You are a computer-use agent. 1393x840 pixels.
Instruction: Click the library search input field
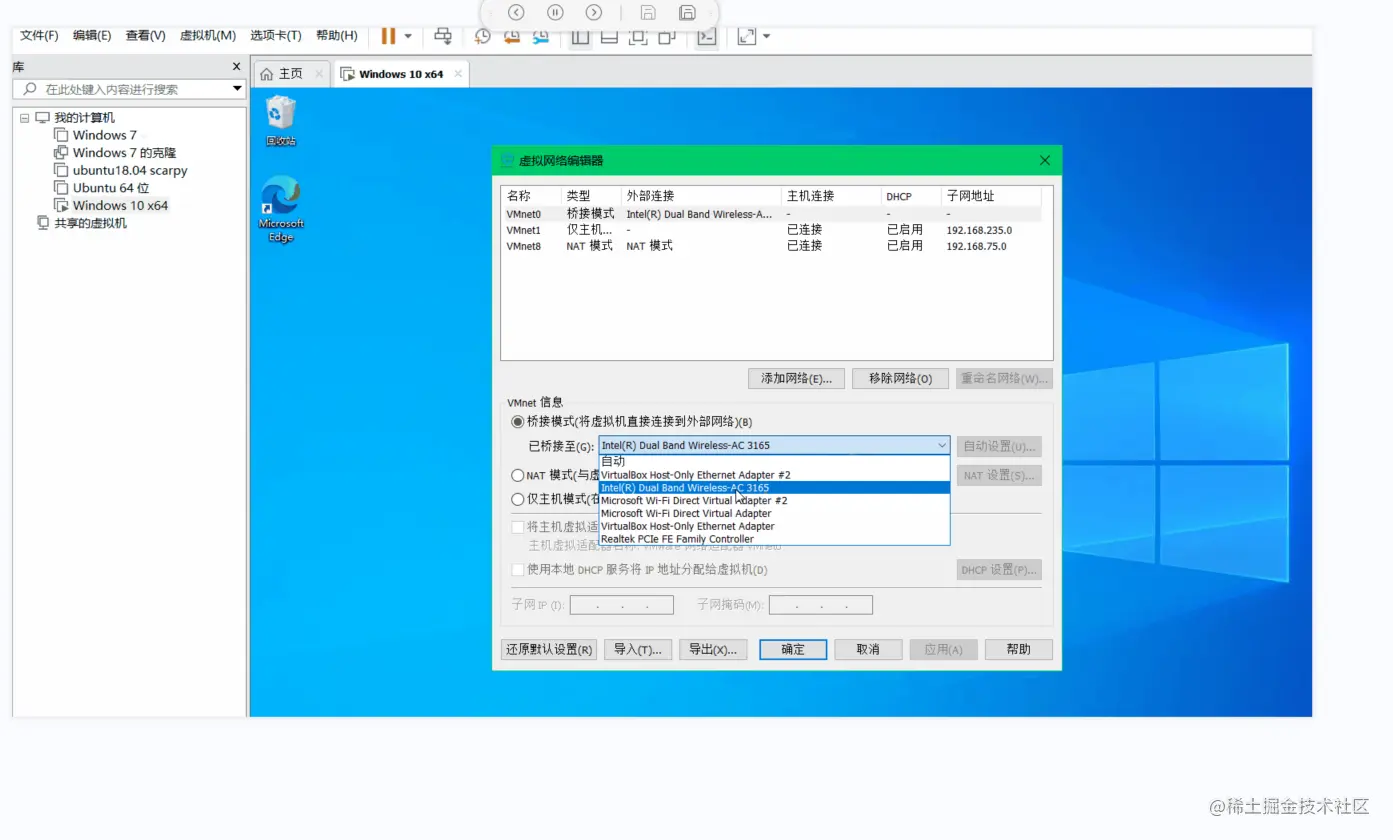122,89
